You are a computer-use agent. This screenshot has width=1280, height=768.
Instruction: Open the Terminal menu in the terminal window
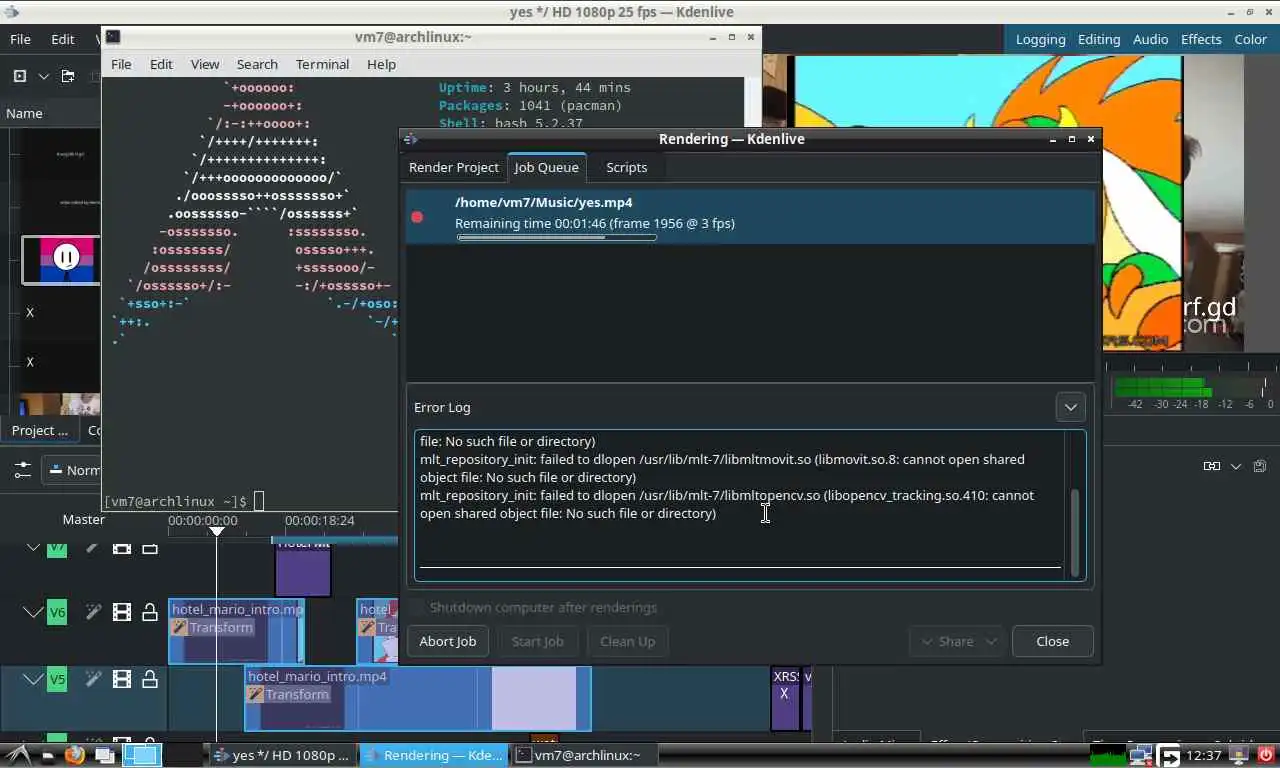pyautogui.click(x=322, y=64)
